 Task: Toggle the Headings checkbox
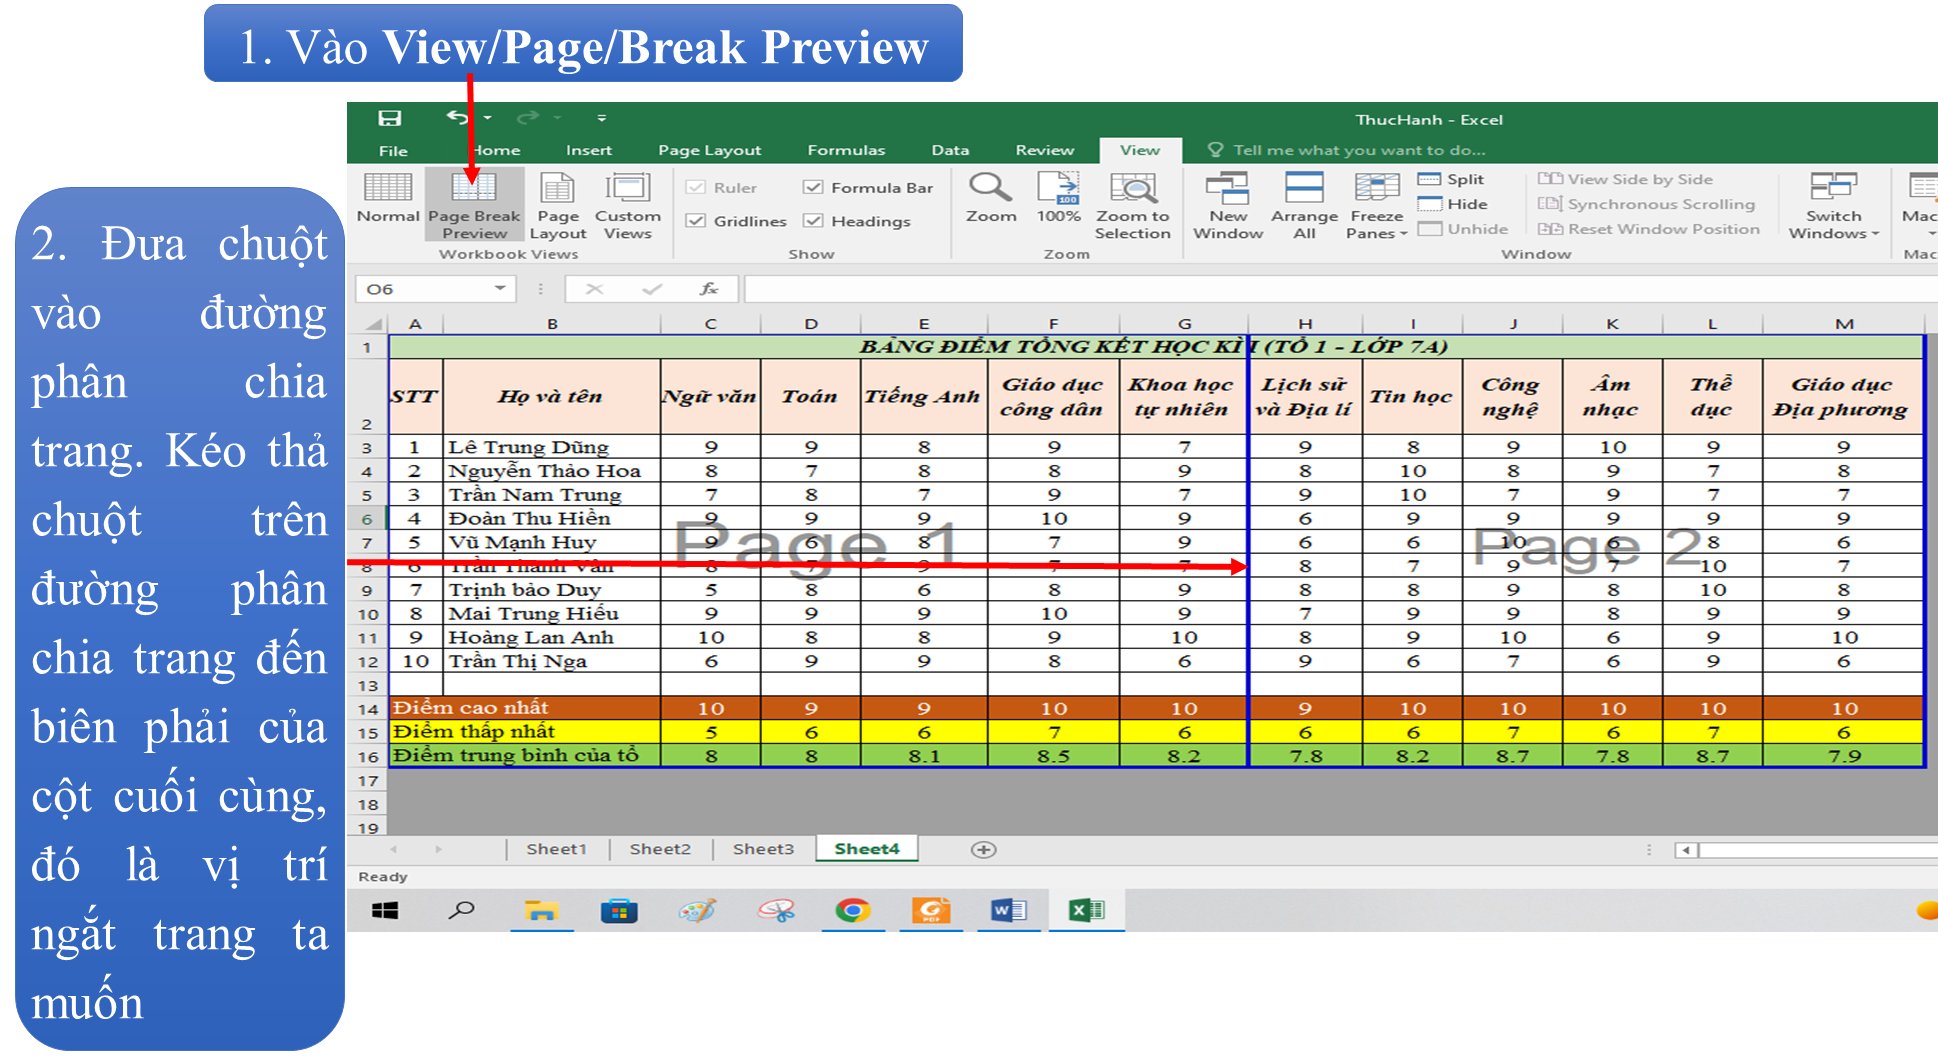814,221
